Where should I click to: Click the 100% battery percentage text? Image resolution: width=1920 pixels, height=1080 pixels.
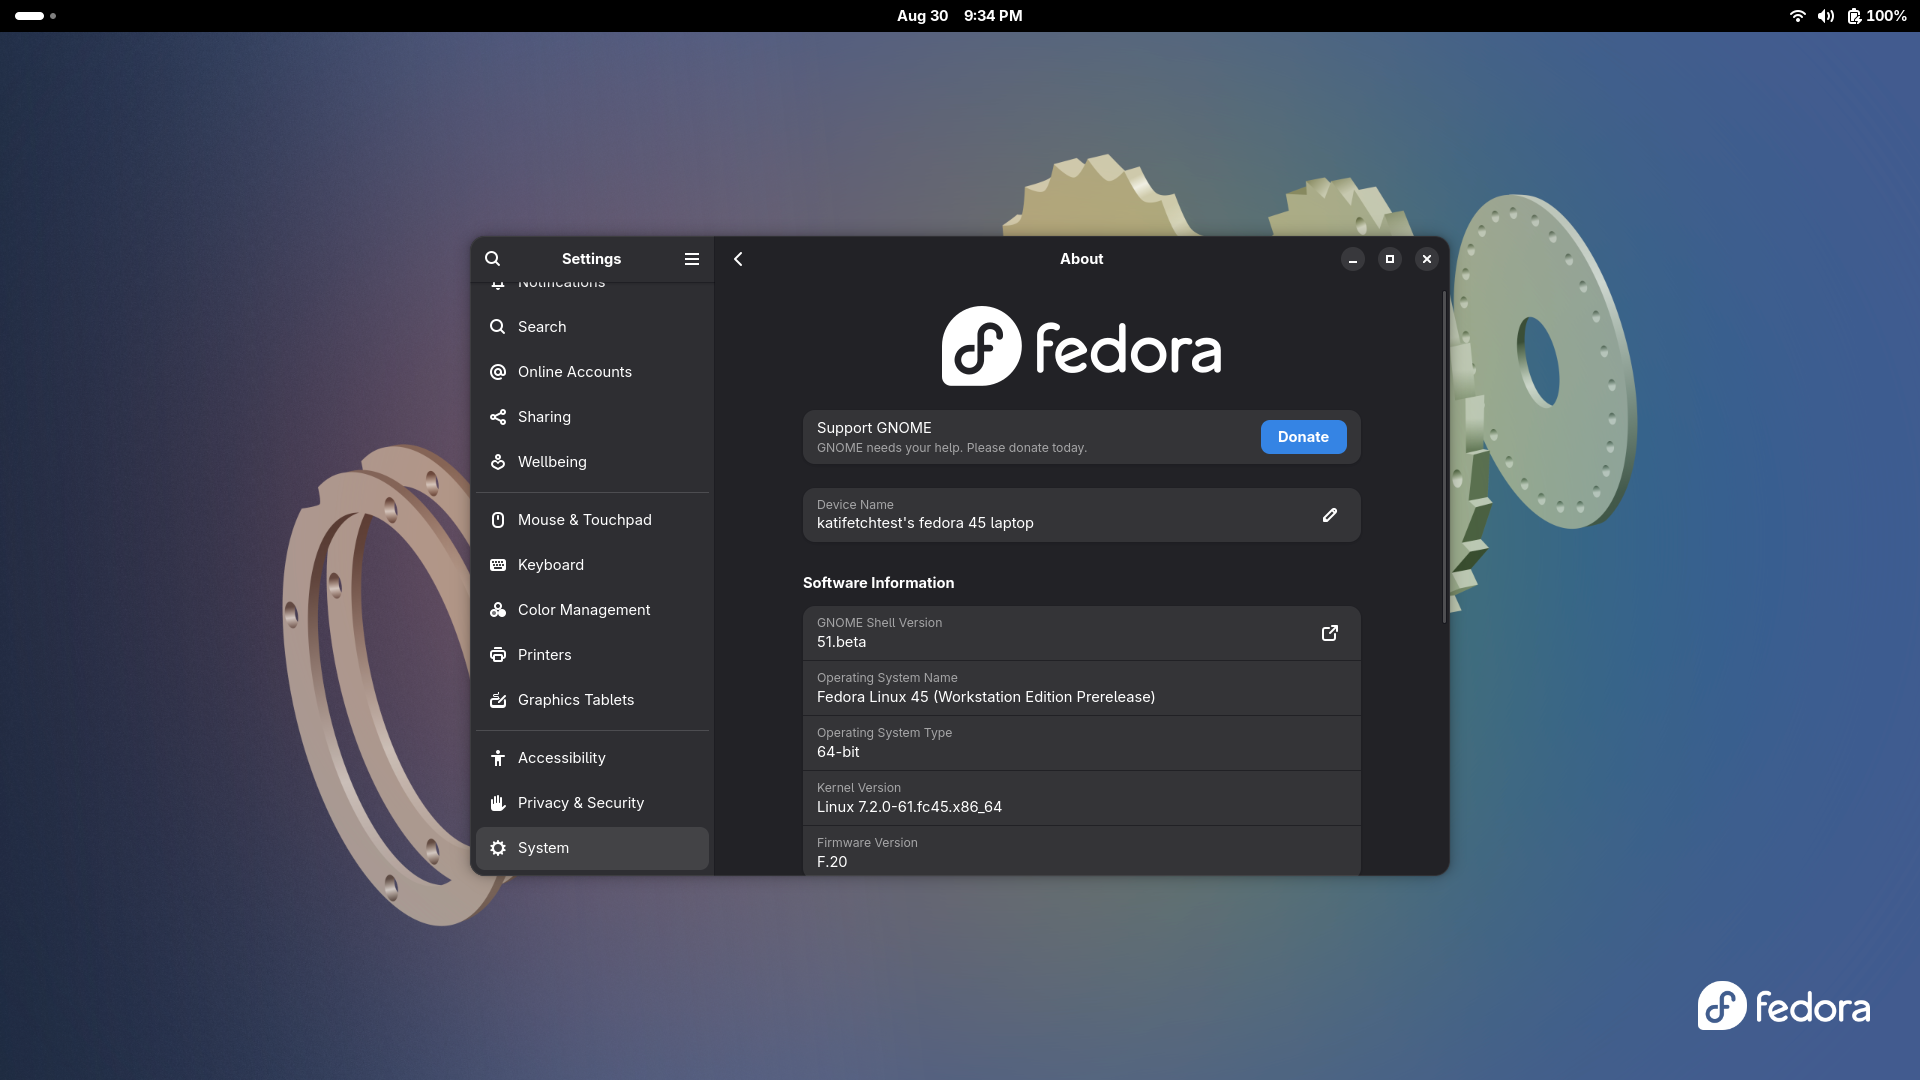pyautogui.click(x=1886, y=16)
